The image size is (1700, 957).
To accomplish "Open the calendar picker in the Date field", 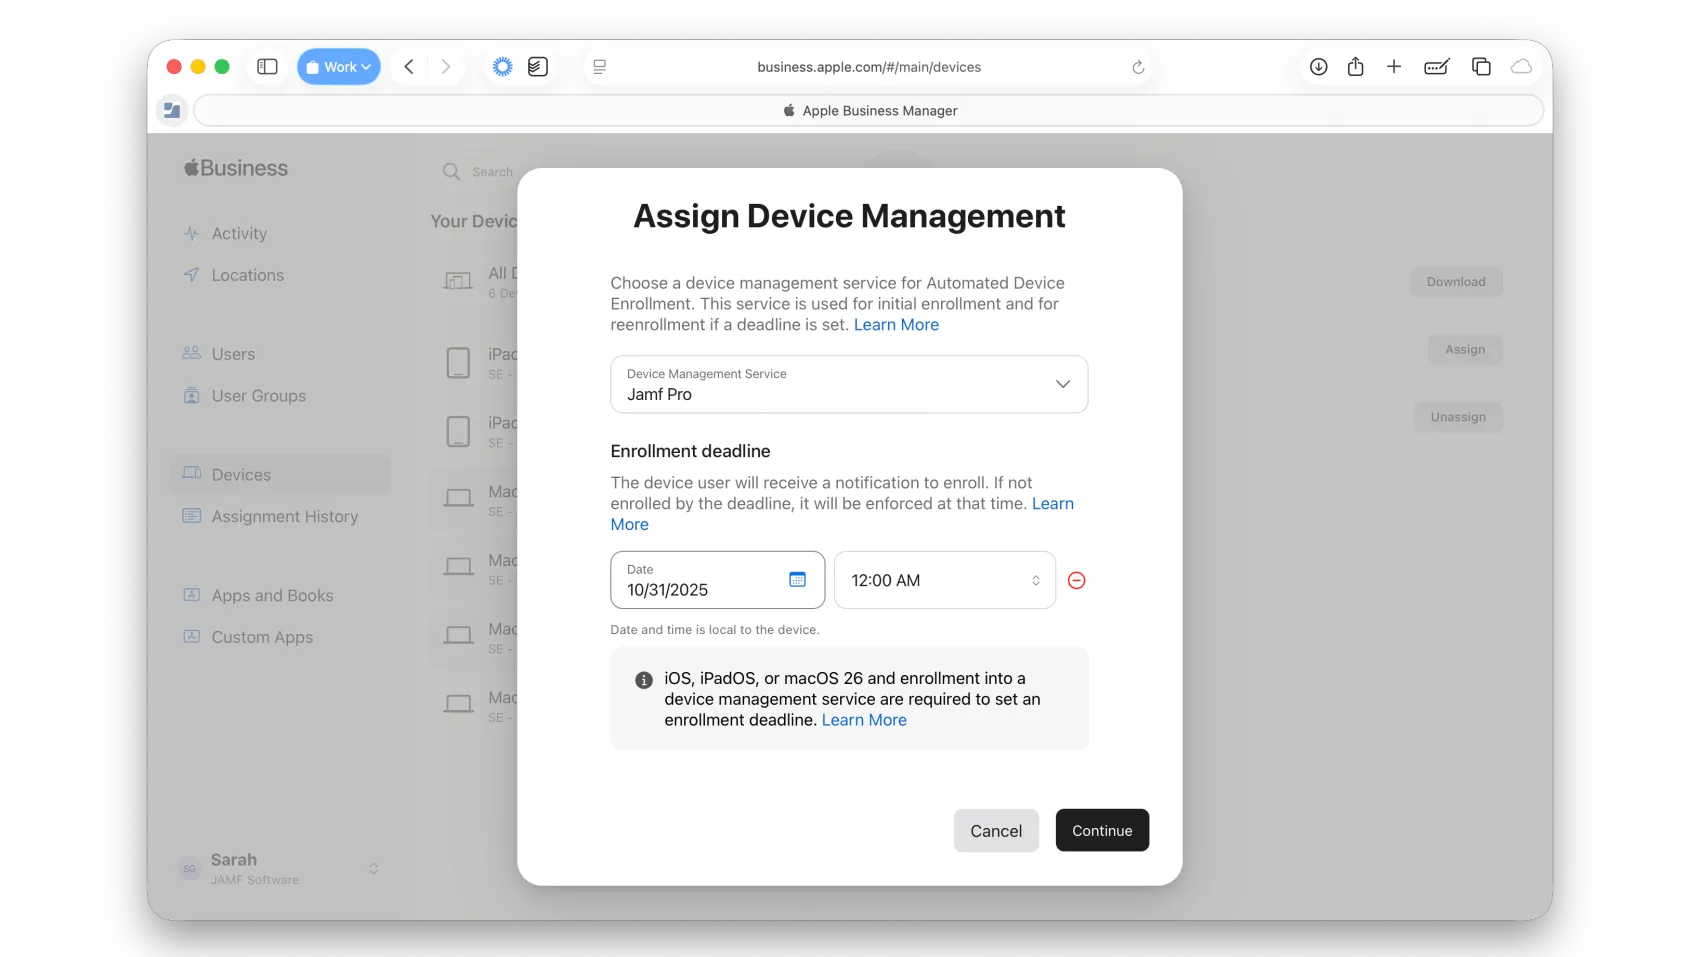I will coord(797,580).
